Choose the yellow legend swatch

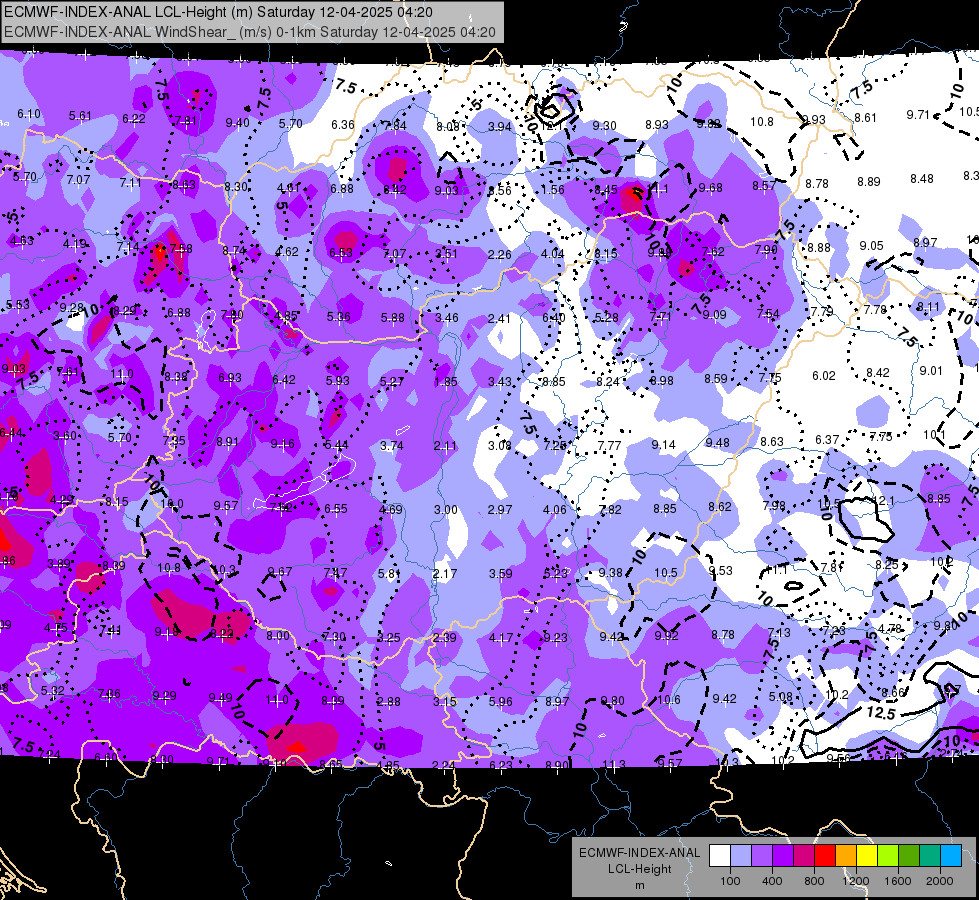pos(867,855)
